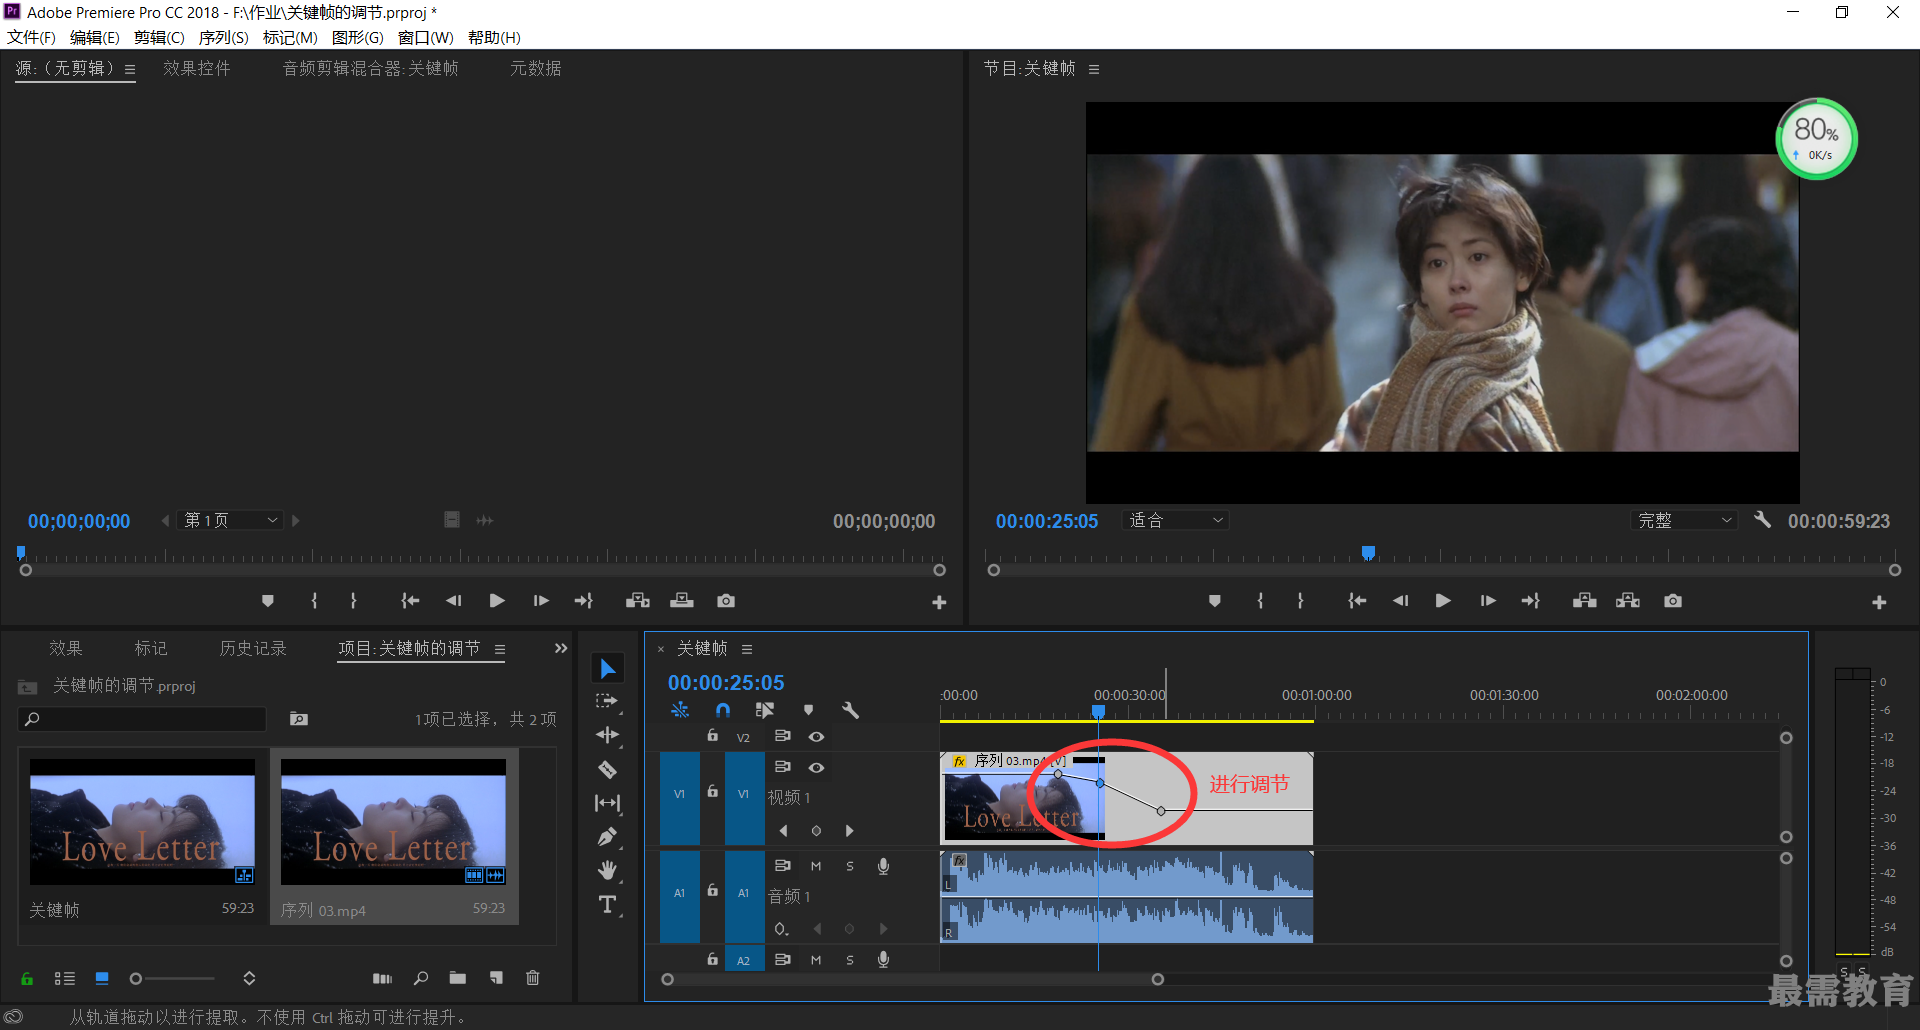Select the Hand tool
The height and width of the screenshot is (1030, 1920).
(x=607, y=870)
